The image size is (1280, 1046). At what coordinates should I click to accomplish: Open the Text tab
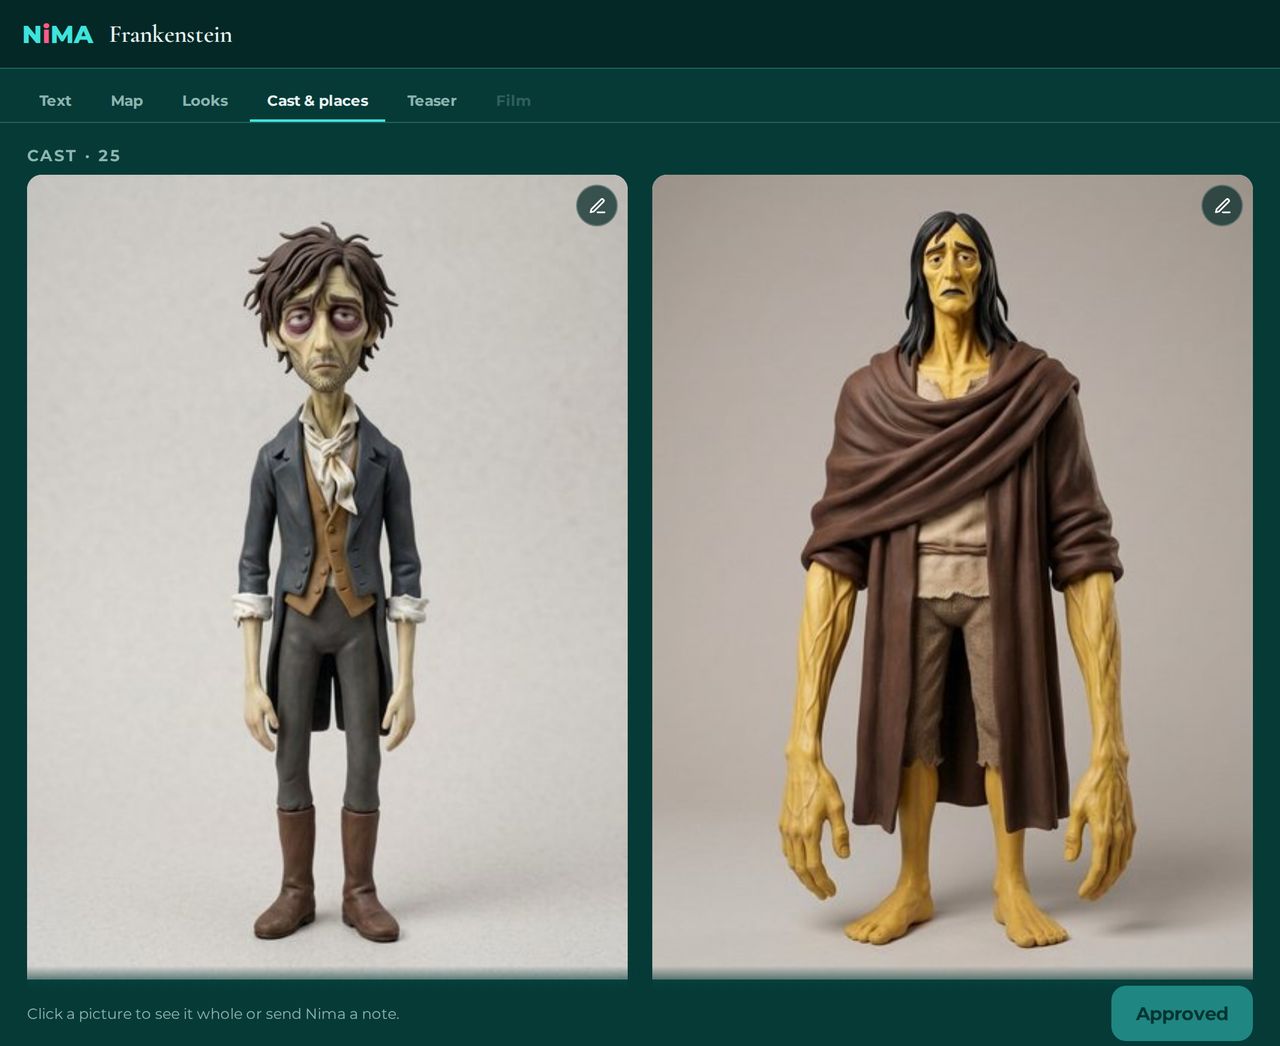tap(55, 101)
